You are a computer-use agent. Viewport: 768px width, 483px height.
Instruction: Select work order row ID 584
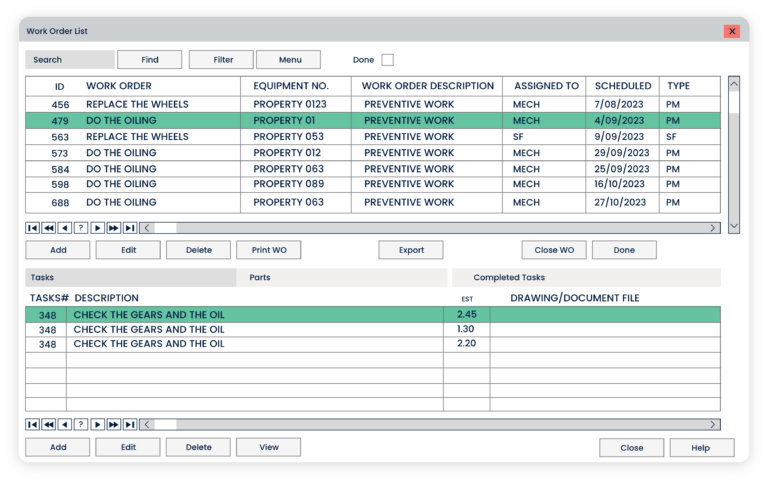[x=373, y=169]
